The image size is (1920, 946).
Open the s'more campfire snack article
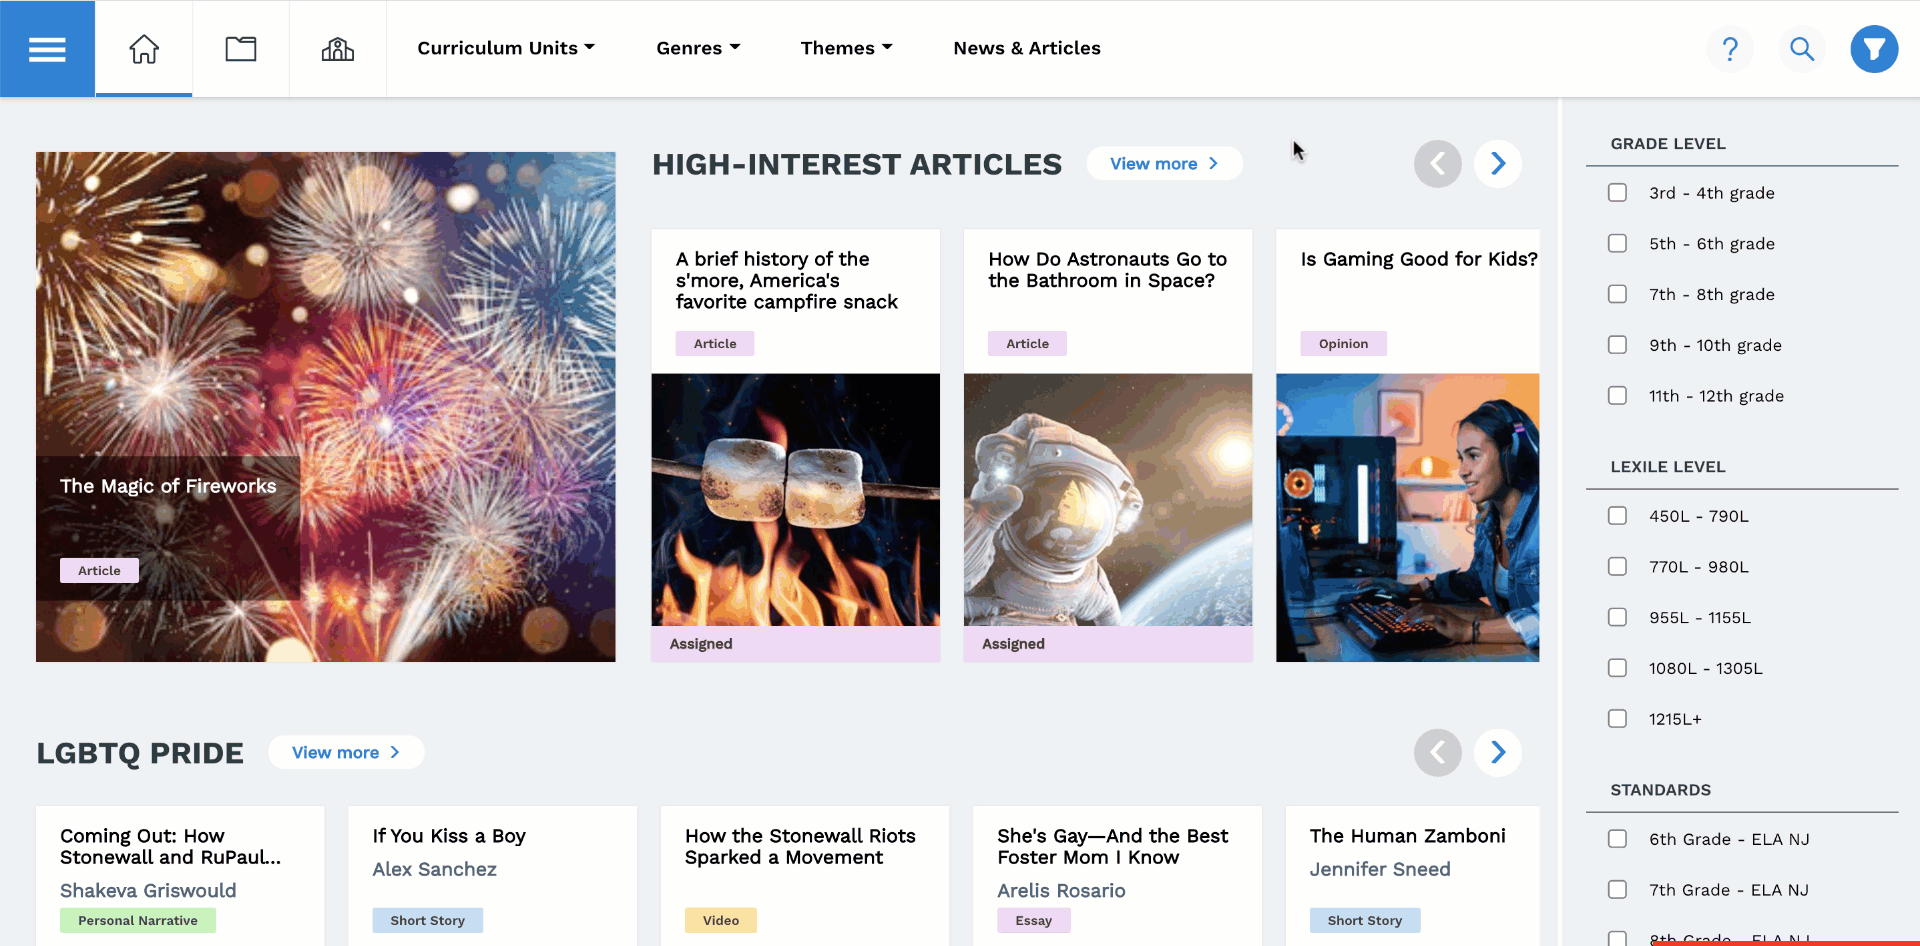[787, 281]
